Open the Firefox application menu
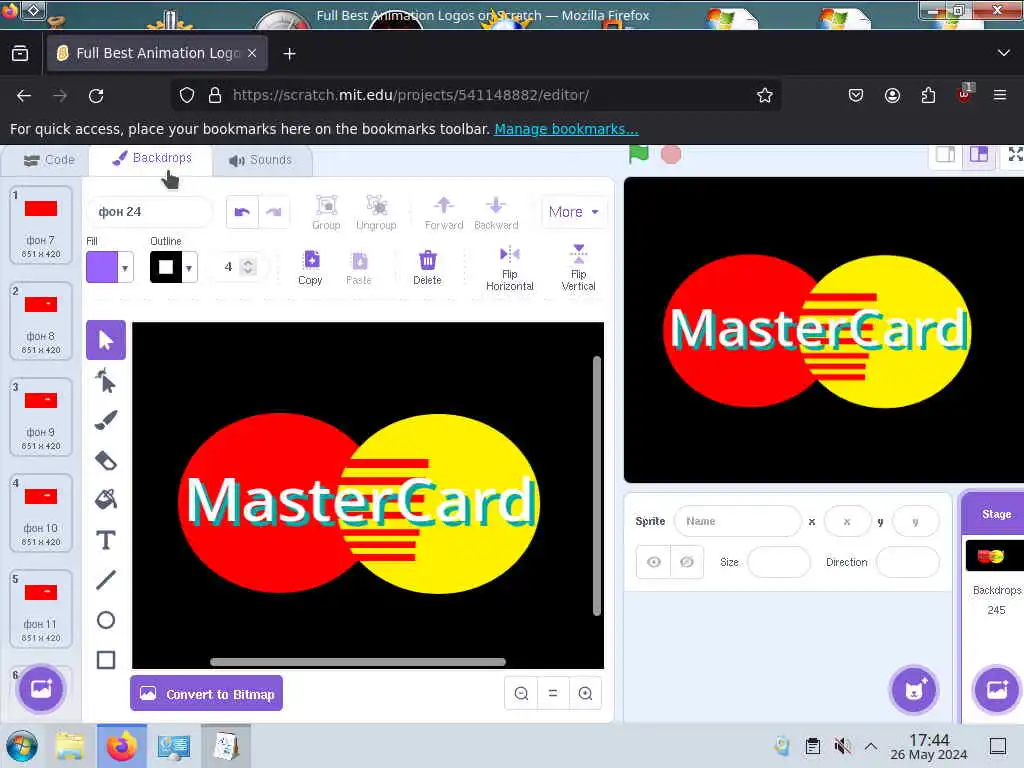 (1000, 95)
